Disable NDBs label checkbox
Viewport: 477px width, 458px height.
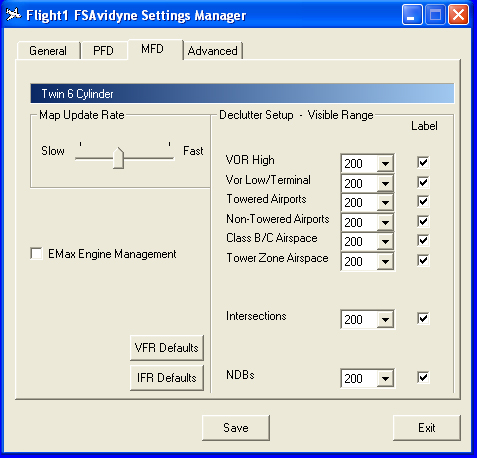pos(423,377)
